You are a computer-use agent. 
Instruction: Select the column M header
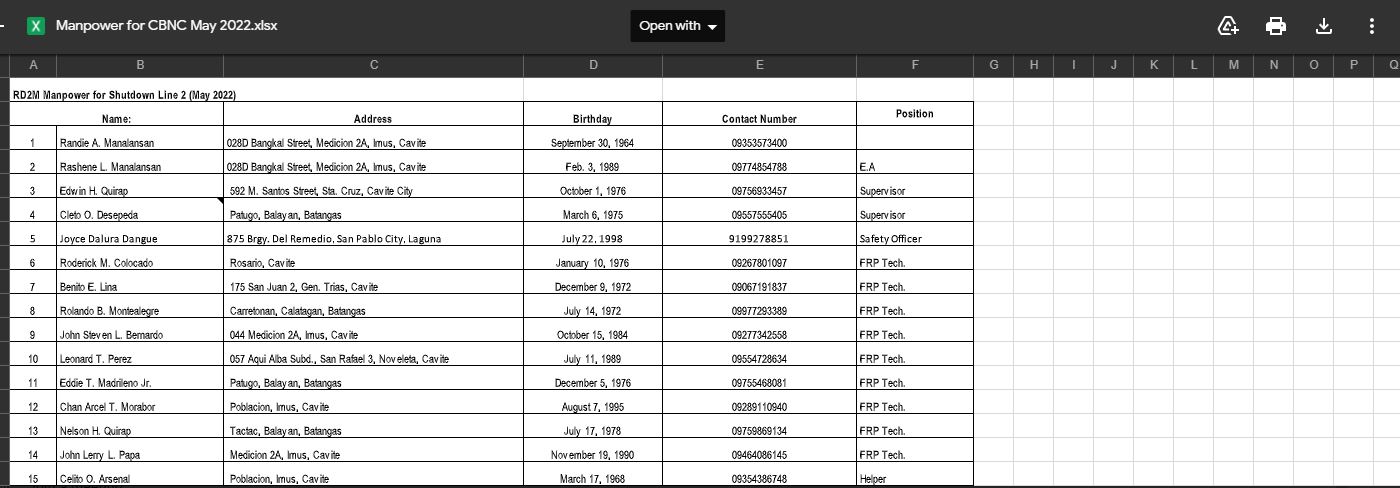[1233, 65]
